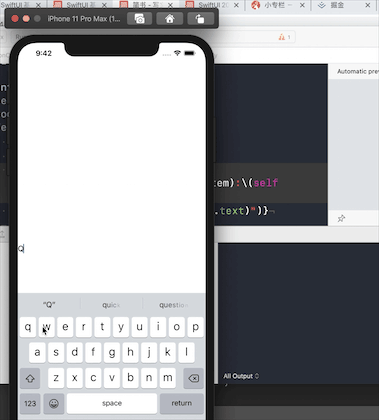Tap the p key

195,327
